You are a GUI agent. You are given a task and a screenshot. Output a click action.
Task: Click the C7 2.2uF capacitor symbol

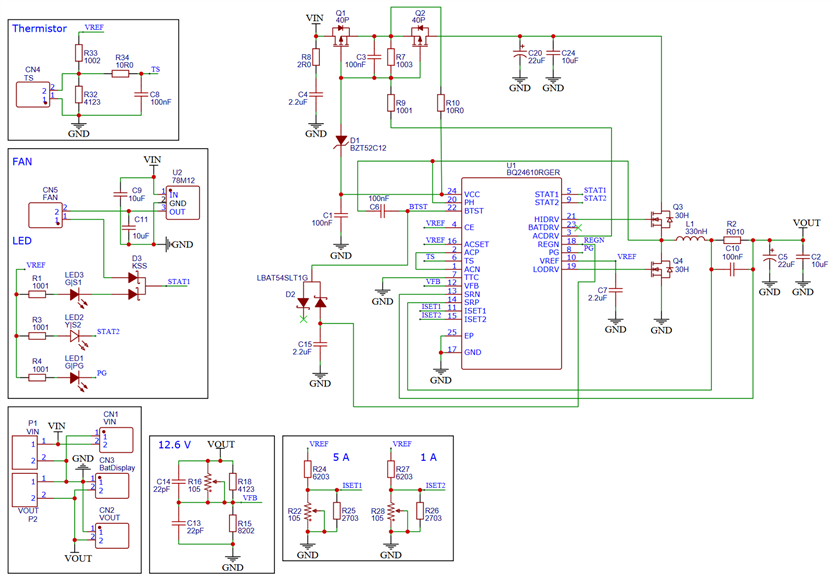[x=616, y=290]
